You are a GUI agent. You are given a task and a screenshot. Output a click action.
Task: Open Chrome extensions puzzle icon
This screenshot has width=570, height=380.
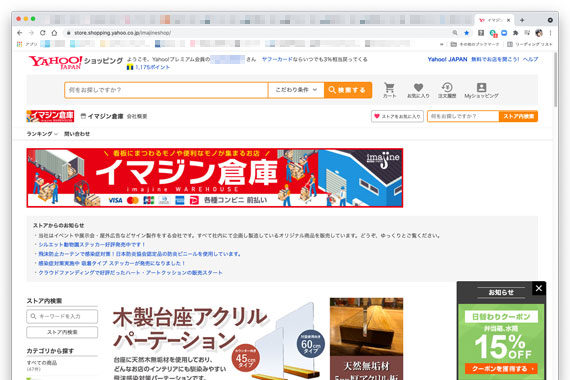pyautogui.click(x=515, y=33)
